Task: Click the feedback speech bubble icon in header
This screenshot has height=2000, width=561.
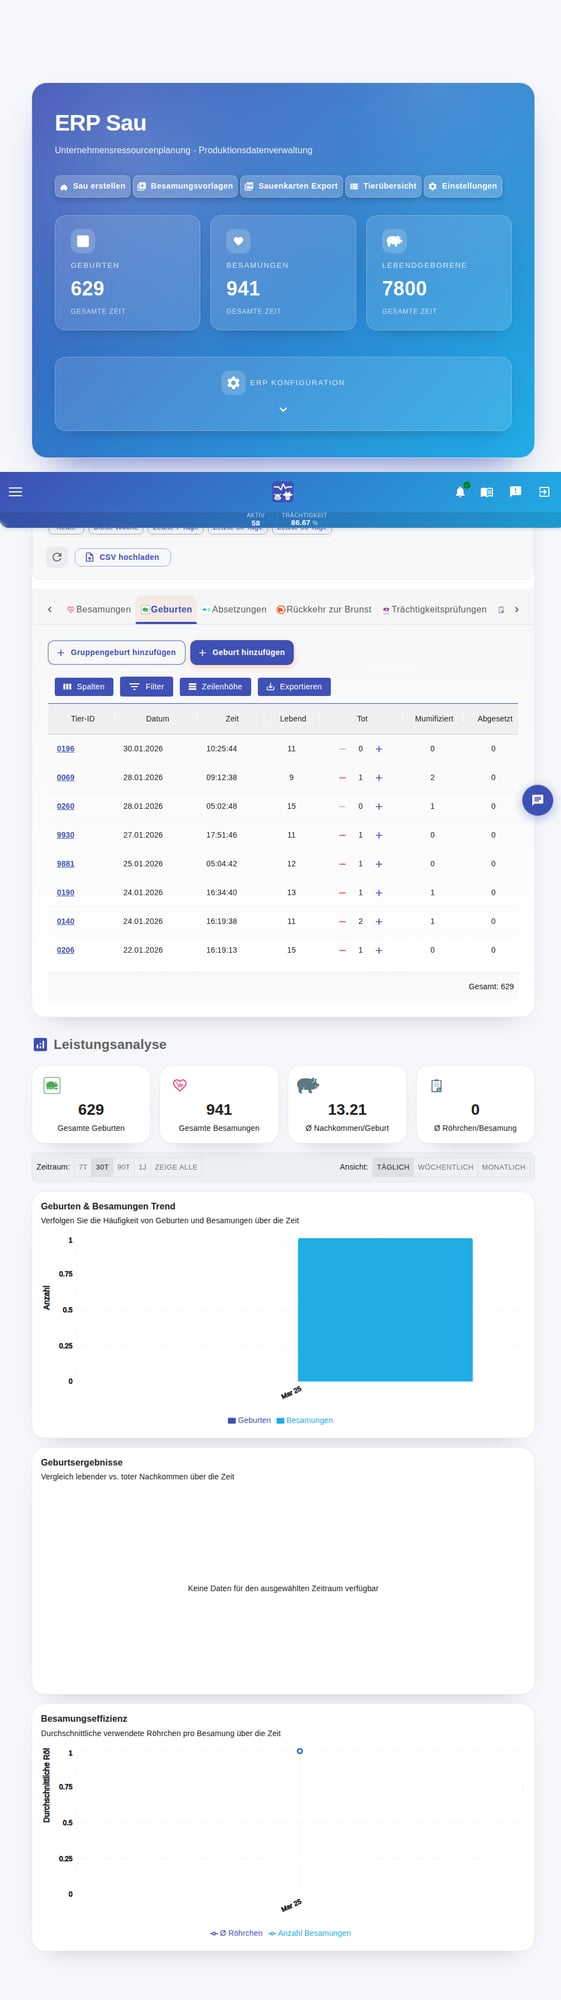Action: coord(515,492)
